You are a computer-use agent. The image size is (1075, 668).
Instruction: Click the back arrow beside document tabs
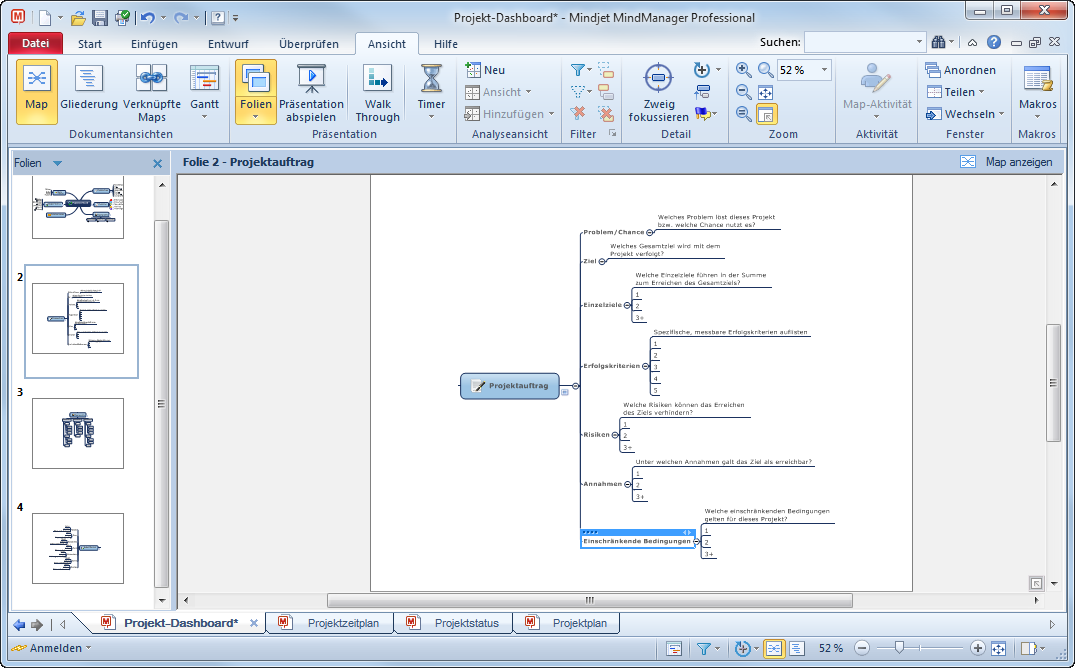[x=19, y=625]
